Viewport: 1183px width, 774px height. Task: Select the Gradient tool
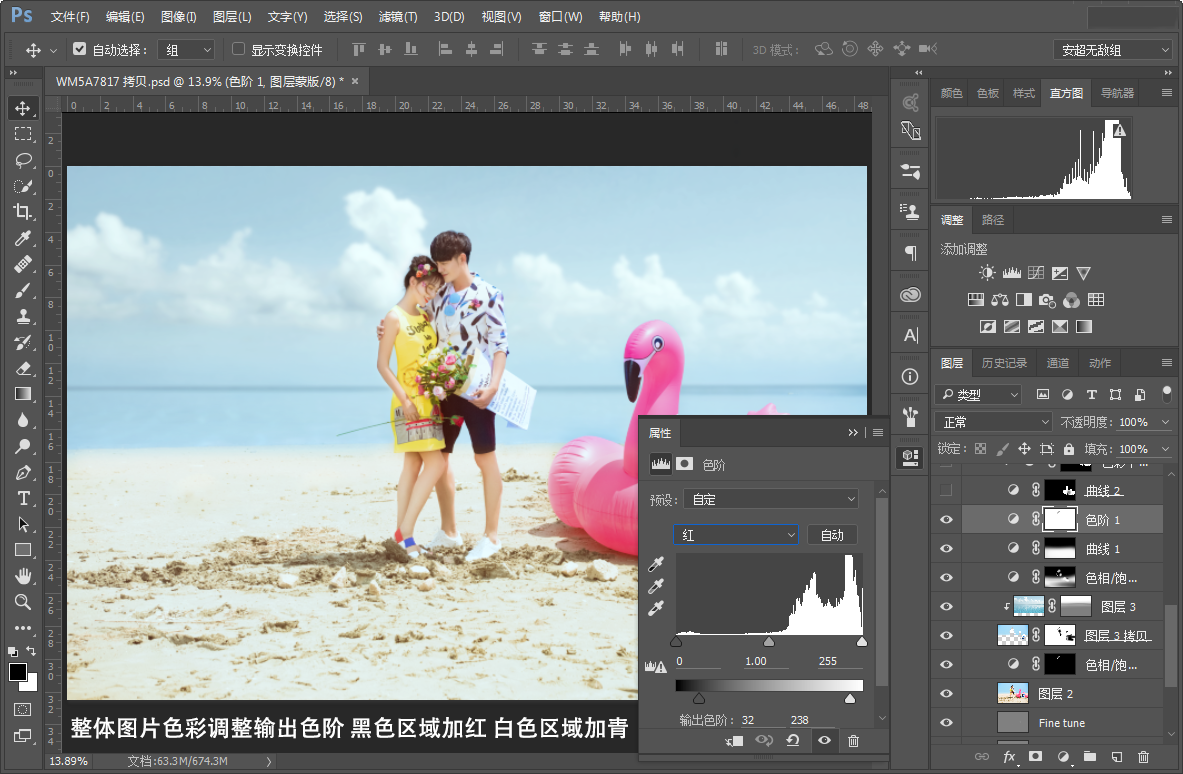click(23, 394)
